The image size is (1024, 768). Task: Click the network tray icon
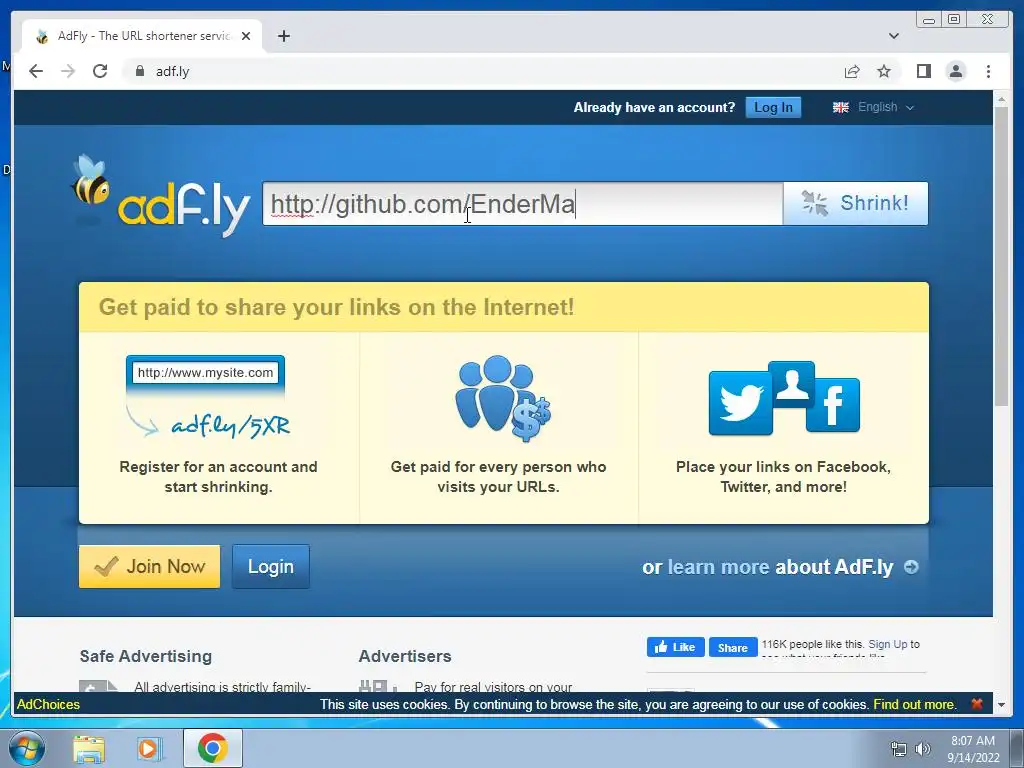click(x=899, y=749)
